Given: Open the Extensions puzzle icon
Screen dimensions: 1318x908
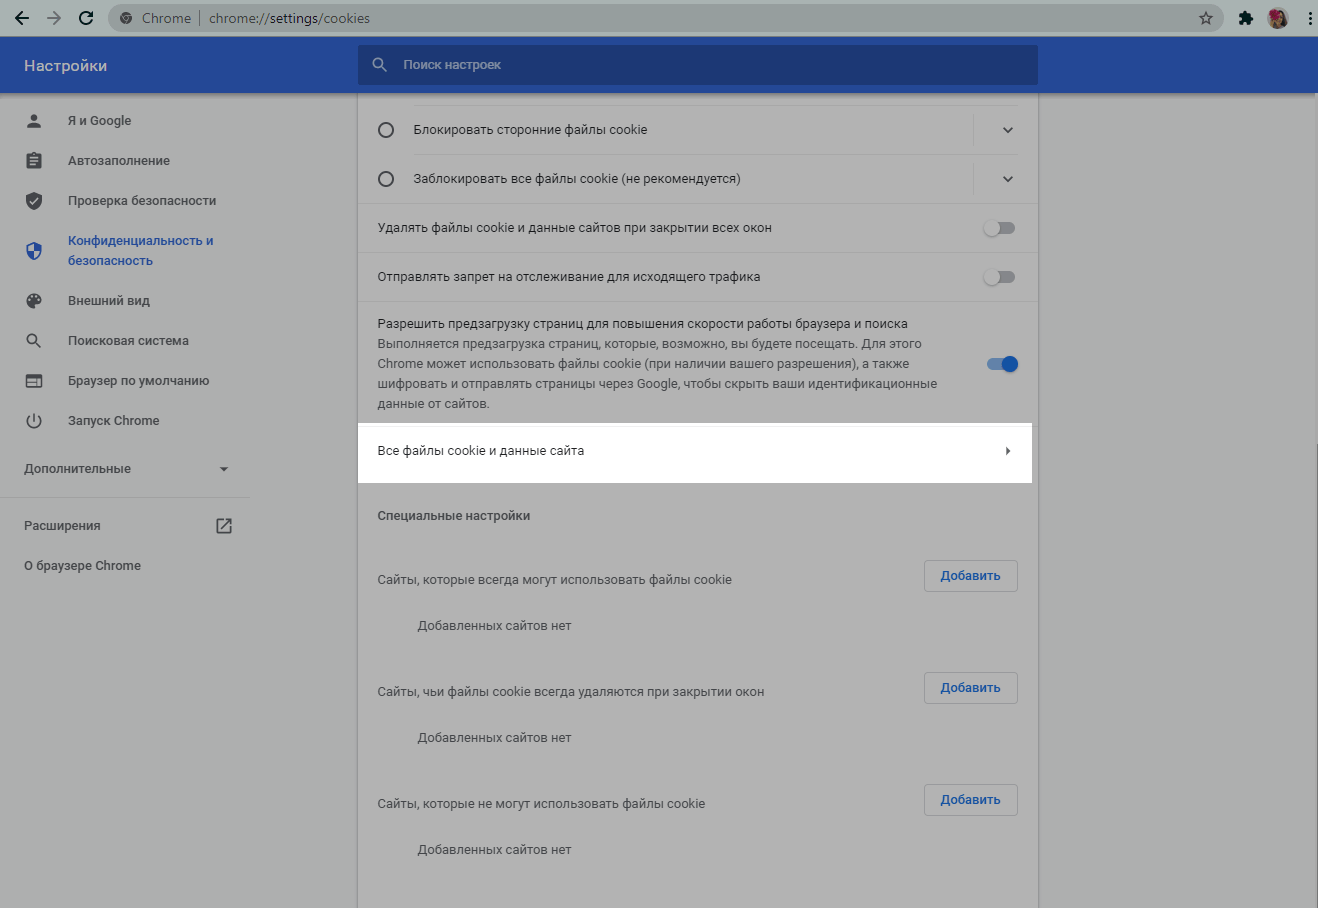Looking at the screenshot, I should pyautogui.click(x=1245, y=18).
